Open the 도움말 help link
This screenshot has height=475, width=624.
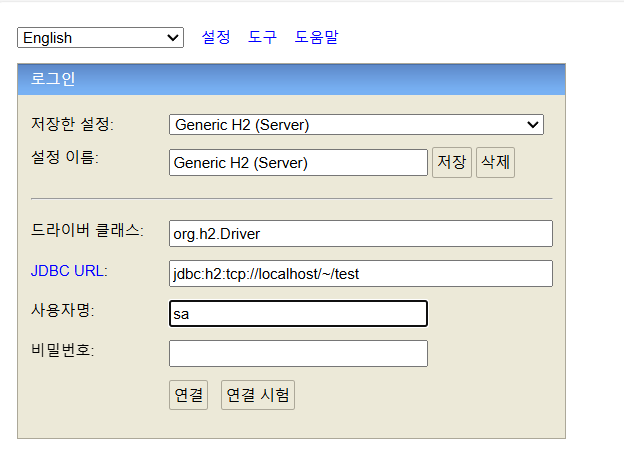point(316,37)
